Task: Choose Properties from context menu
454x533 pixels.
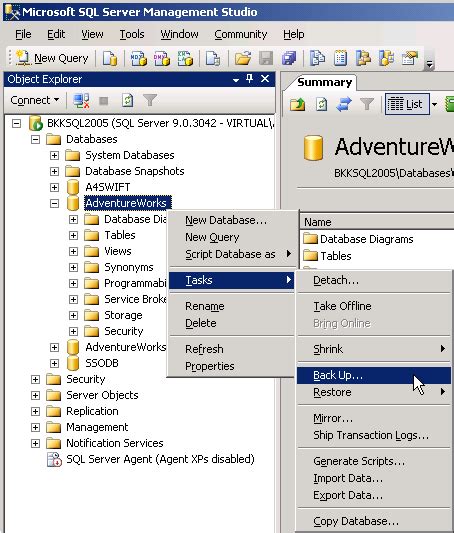Action: tap(231, 366)
